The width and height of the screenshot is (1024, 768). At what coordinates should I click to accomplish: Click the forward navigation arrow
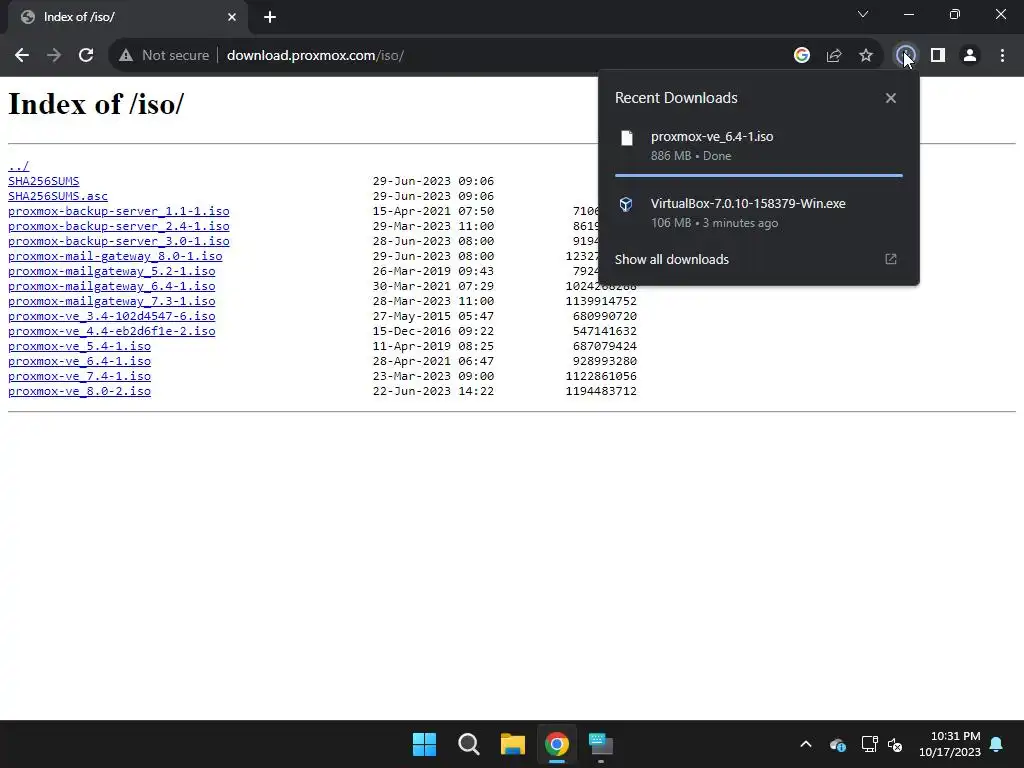54,56
